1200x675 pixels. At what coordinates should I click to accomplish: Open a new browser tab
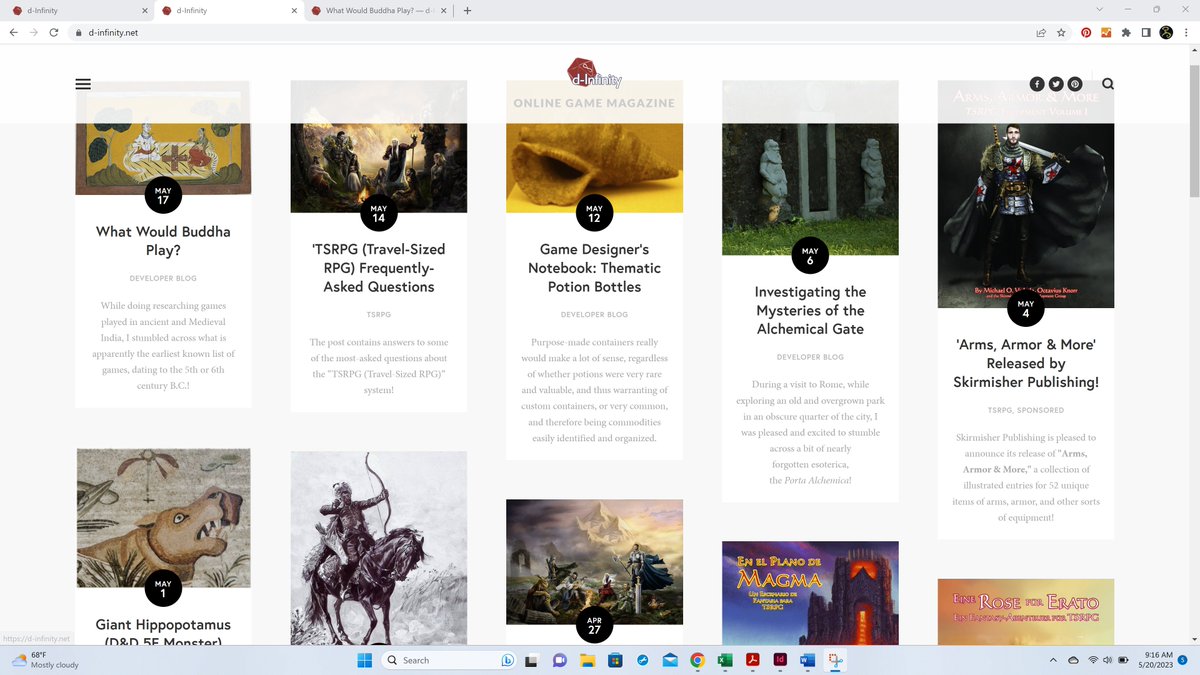tap(467, 11)
